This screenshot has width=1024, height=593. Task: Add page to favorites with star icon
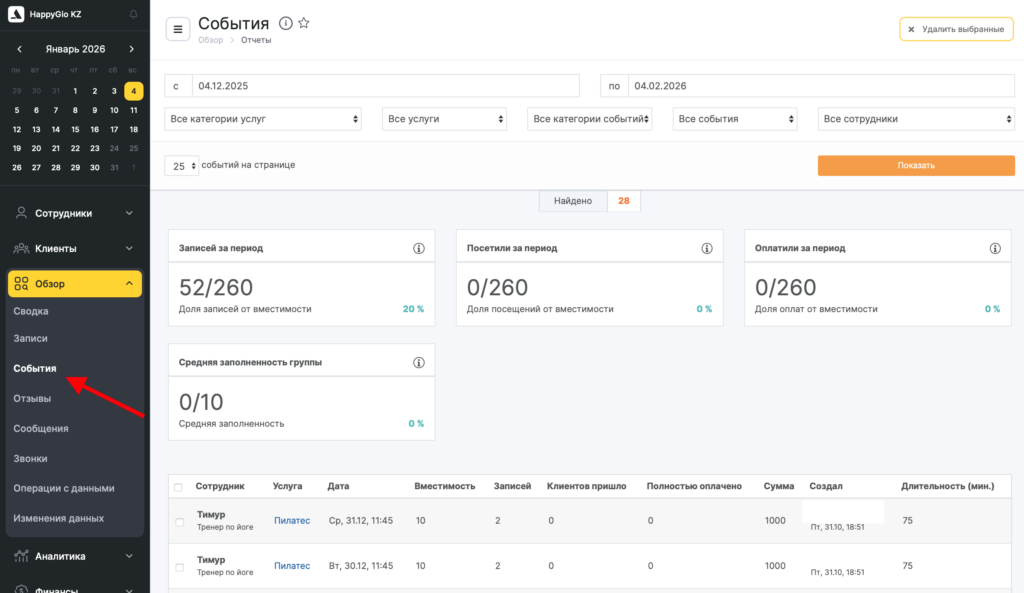coord(304,24)
